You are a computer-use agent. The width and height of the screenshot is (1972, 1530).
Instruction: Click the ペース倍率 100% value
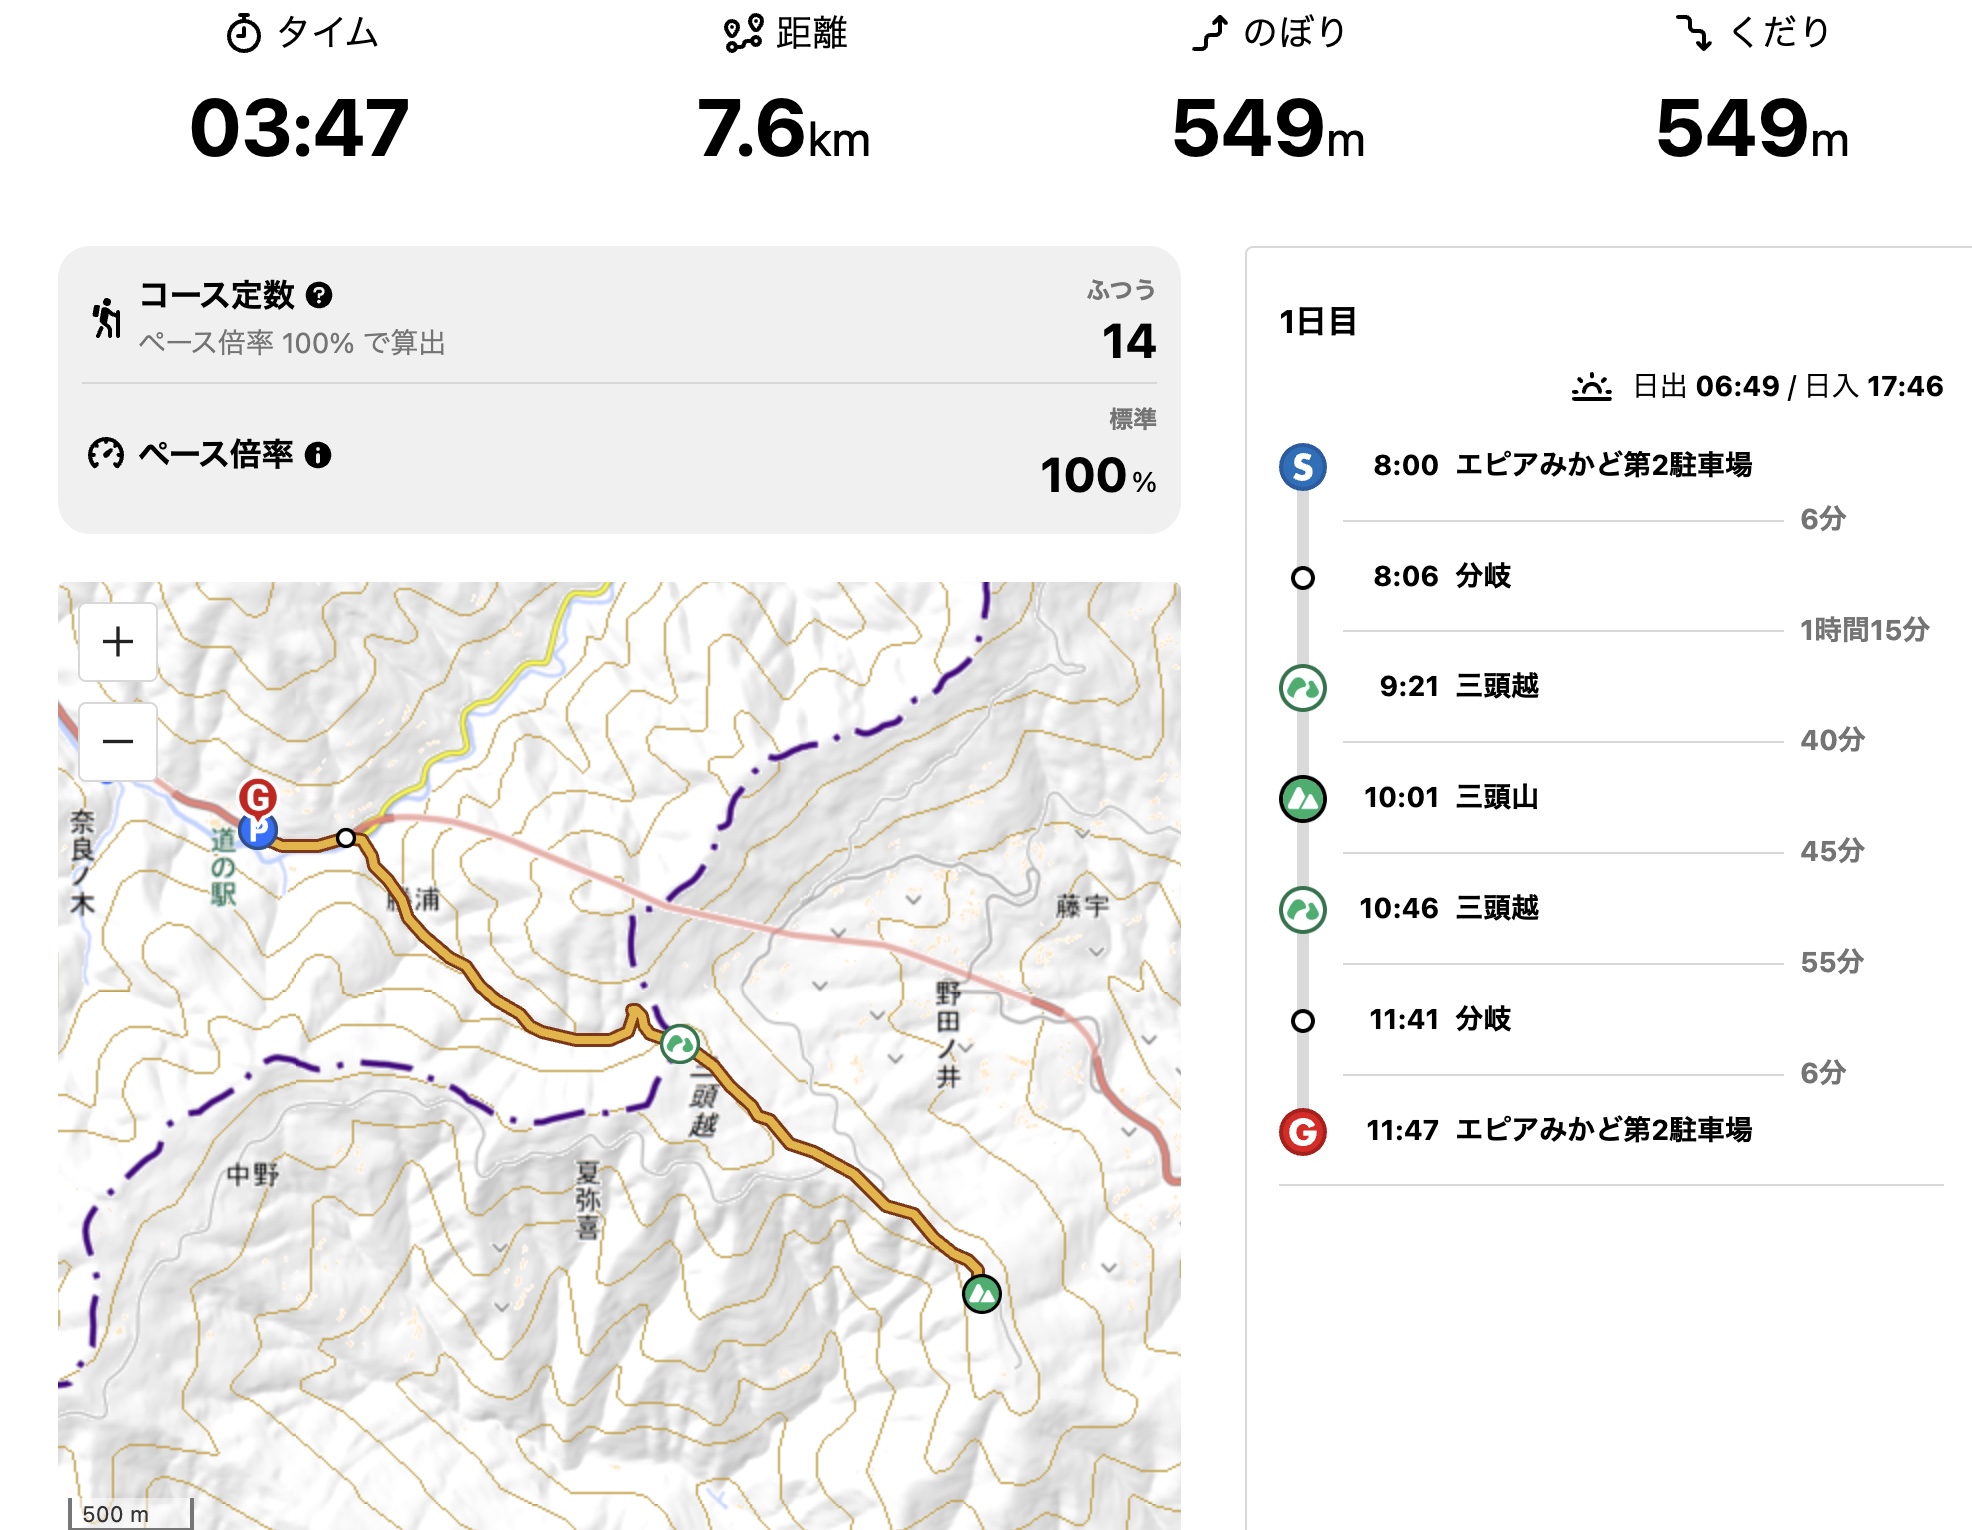[x=1097, y=476]
